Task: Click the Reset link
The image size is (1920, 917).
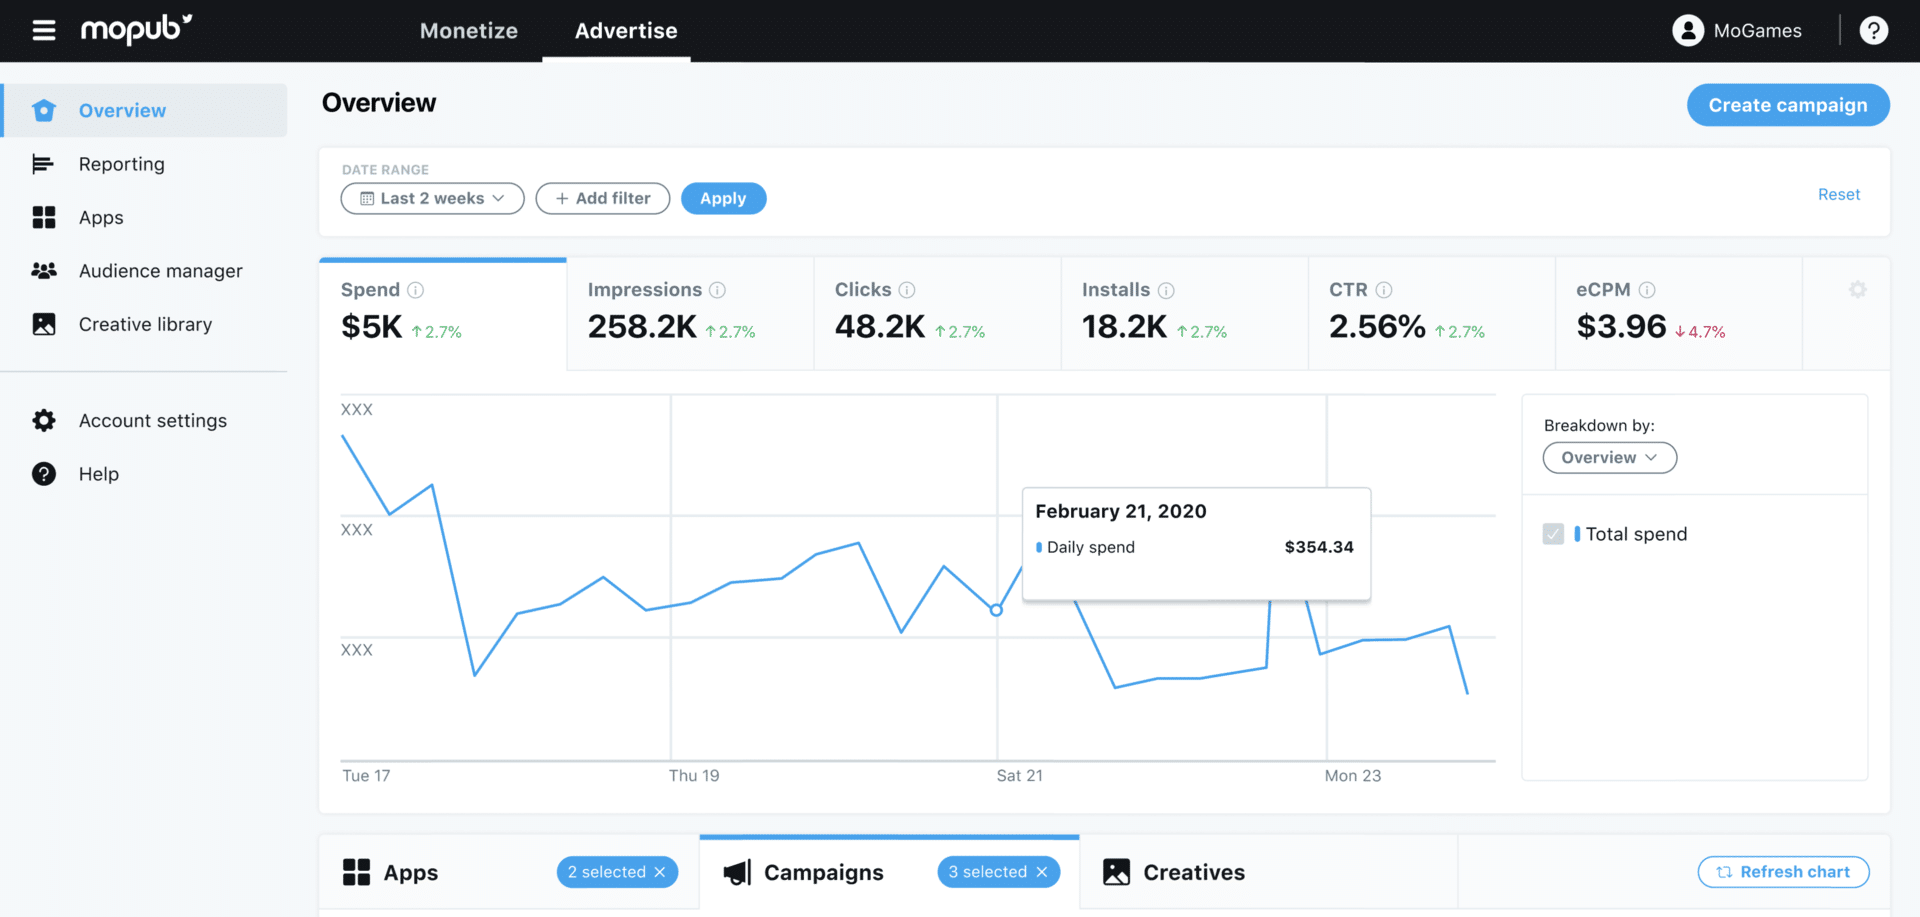Action: tap(1839, 193)
